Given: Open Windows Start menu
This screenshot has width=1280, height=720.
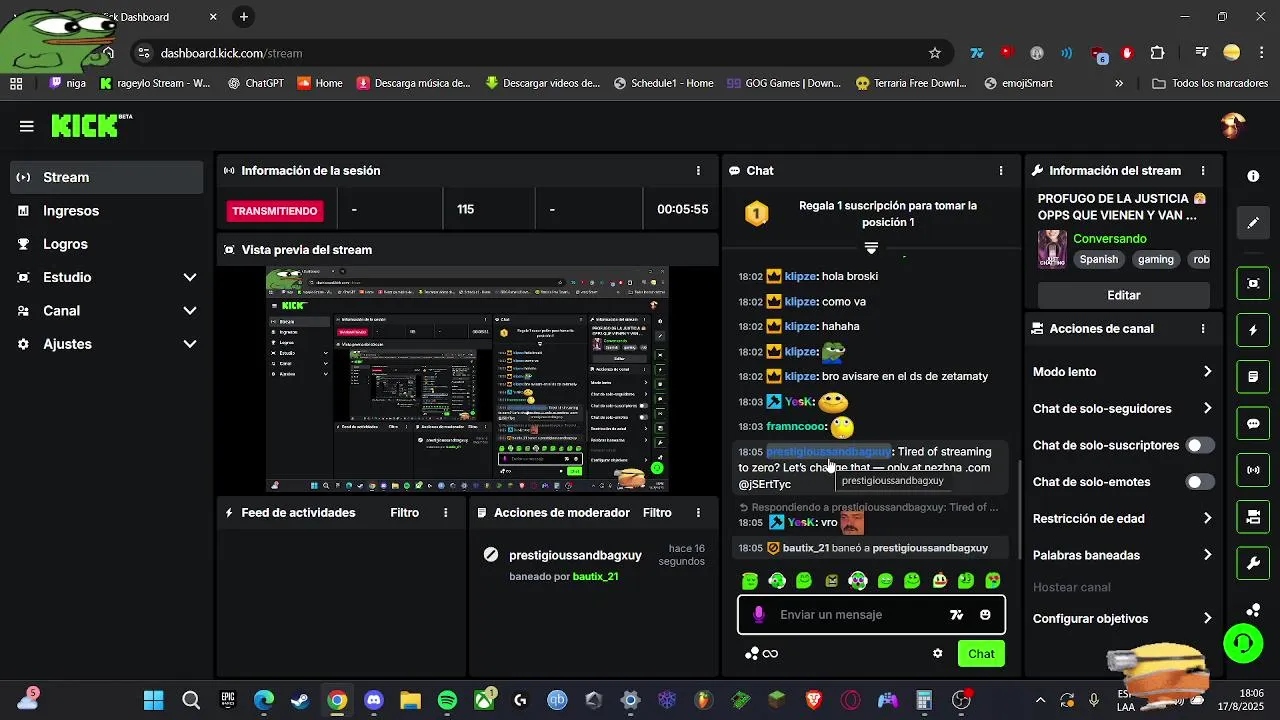Looking at the screenshot, I should (x=153, y=700).
